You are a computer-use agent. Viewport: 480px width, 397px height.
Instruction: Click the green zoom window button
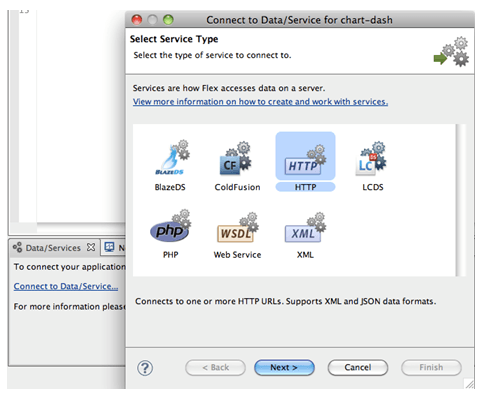click(x=168, y=20)
